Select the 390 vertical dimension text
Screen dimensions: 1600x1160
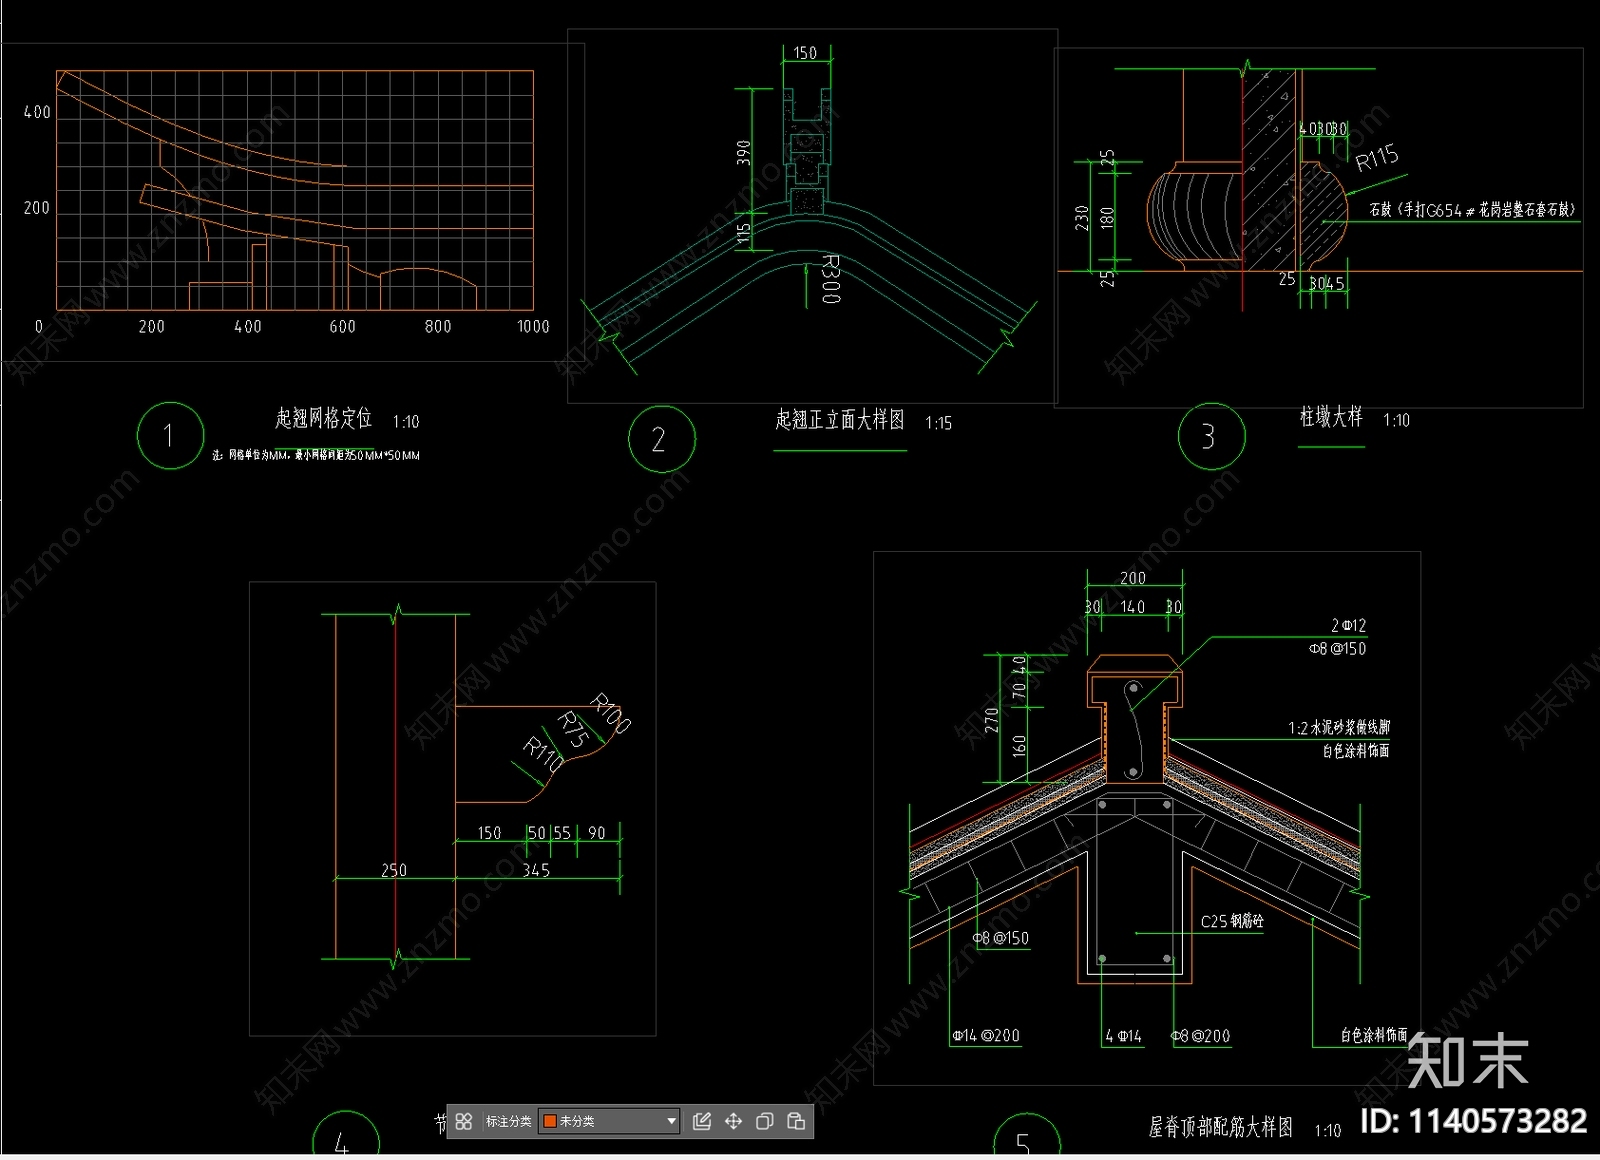743,152
